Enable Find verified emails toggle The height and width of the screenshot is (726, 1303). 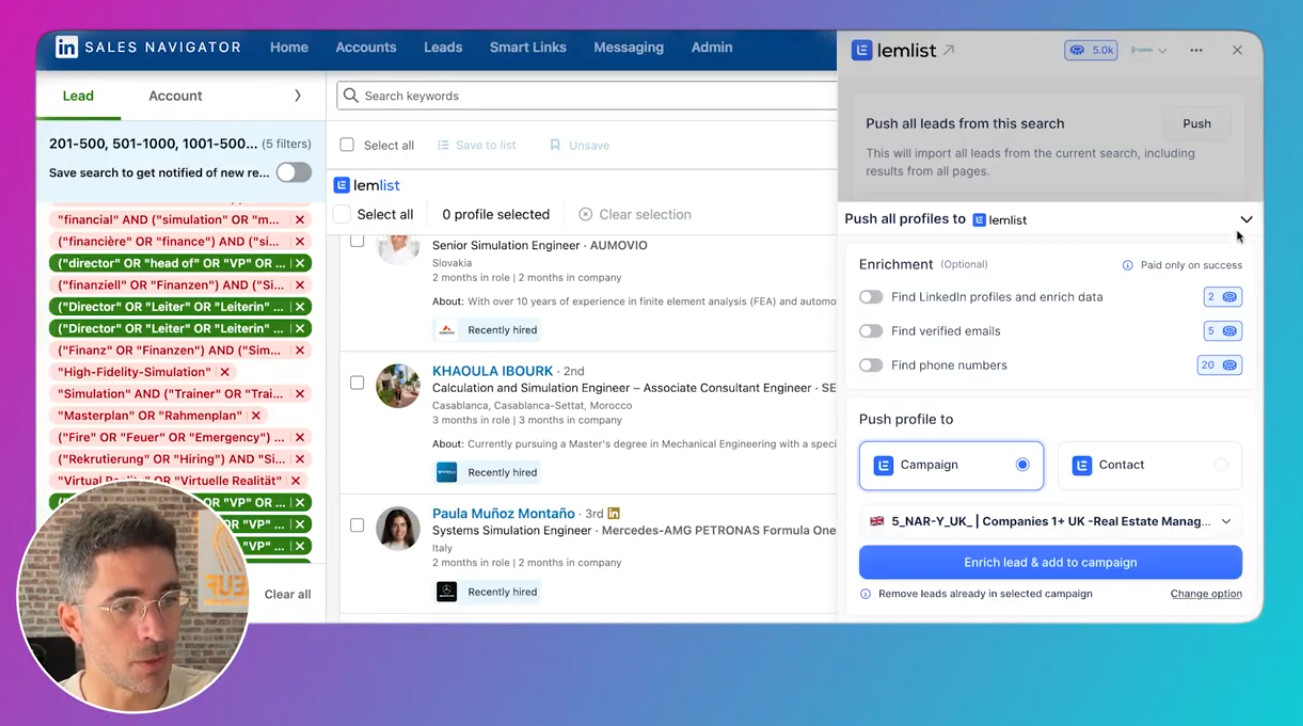[x=871, y=331]
